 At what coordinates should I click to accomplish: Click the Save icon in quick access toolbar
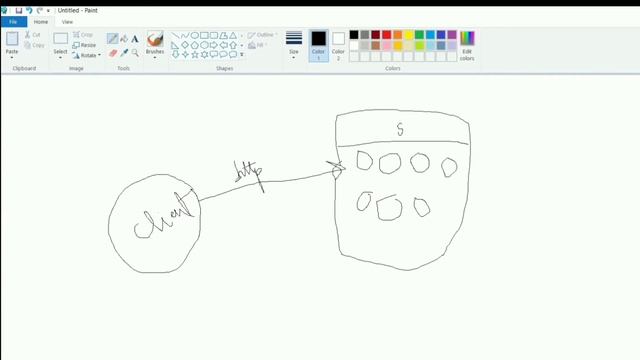[x=19, y=10]
